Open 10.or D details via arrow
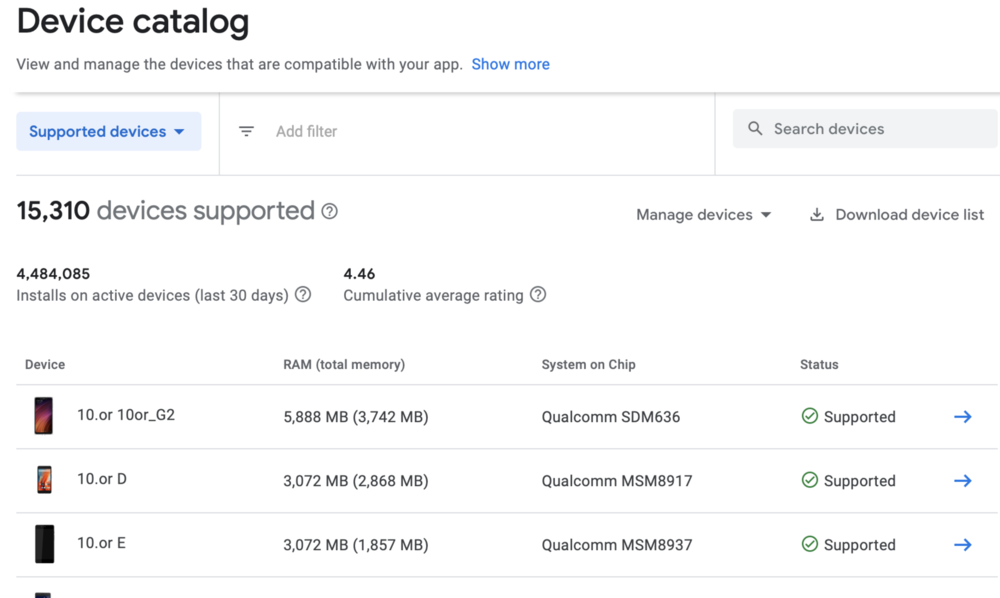This screenshot has width=1000, height=598. (x=962, y=481)
